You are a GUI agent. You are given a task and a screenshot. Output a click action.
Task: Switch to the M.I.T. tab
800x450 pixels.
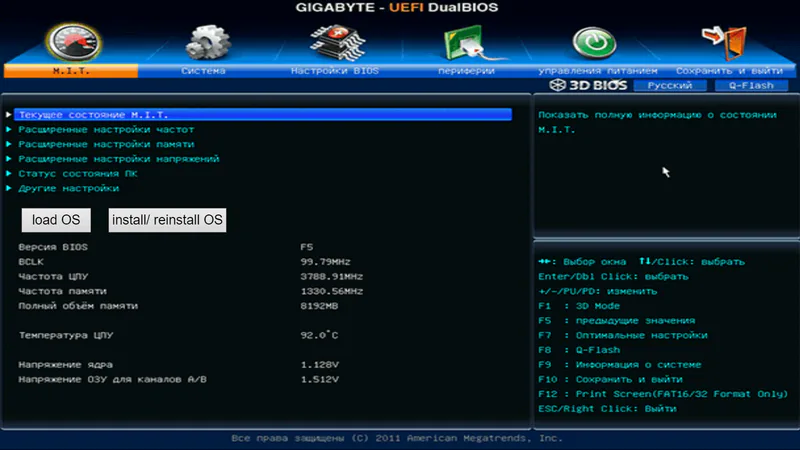[x=71, y=71]
